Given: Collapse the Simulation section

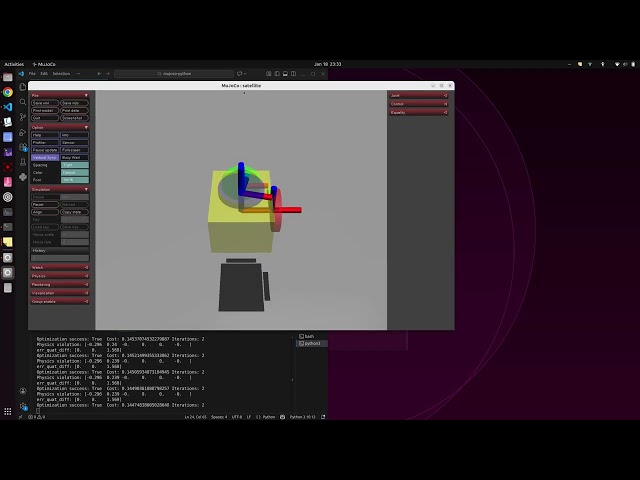Looking at the screenshot, I should coord(60,189).
